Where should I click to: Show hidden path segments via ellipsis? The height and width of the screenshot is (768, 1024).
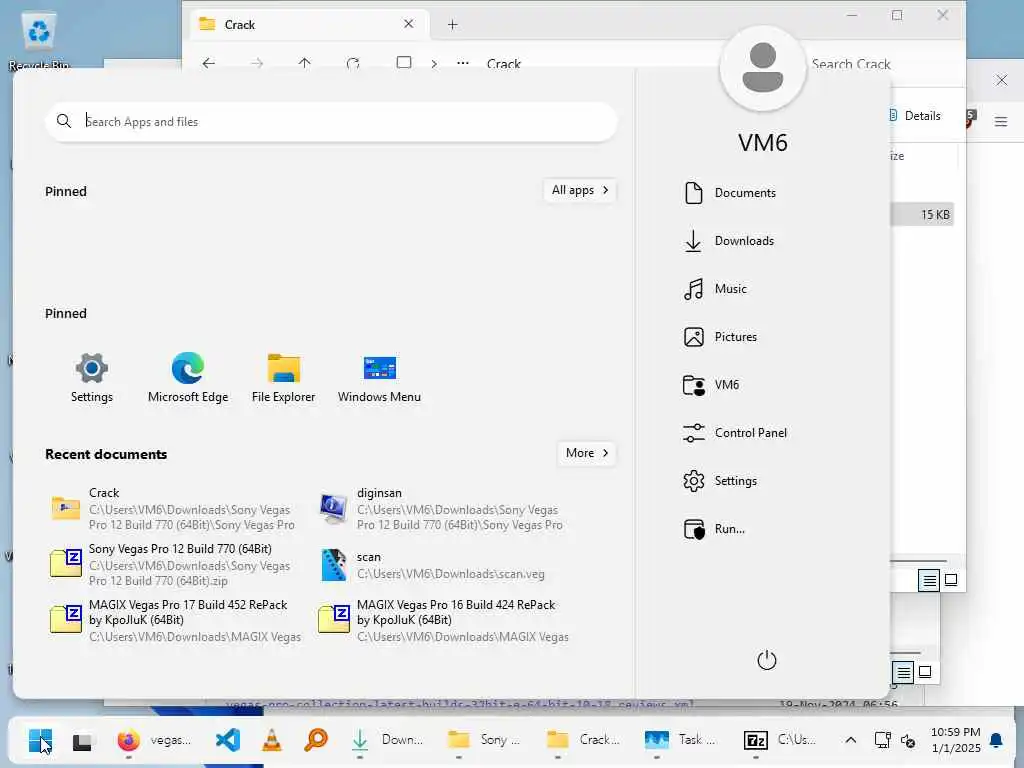coord(462,63)
